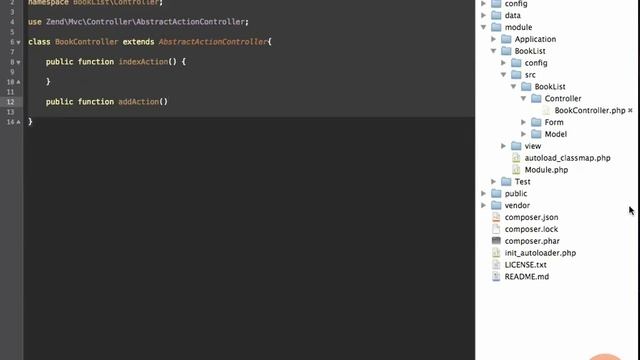Collapse the BookList module folder arrow
The height and width of the screenshot is (360, 640).
493,51
